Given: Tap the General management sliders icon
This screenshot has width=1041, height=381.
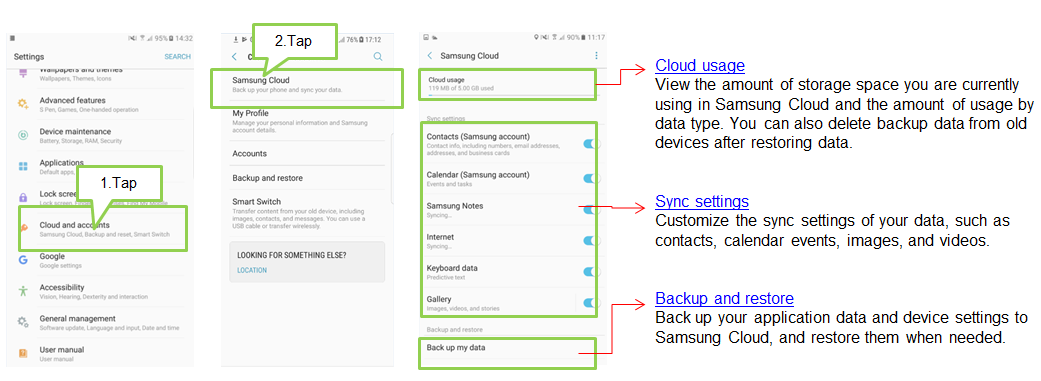Looking at the screenshot, I should click(23, 323).
